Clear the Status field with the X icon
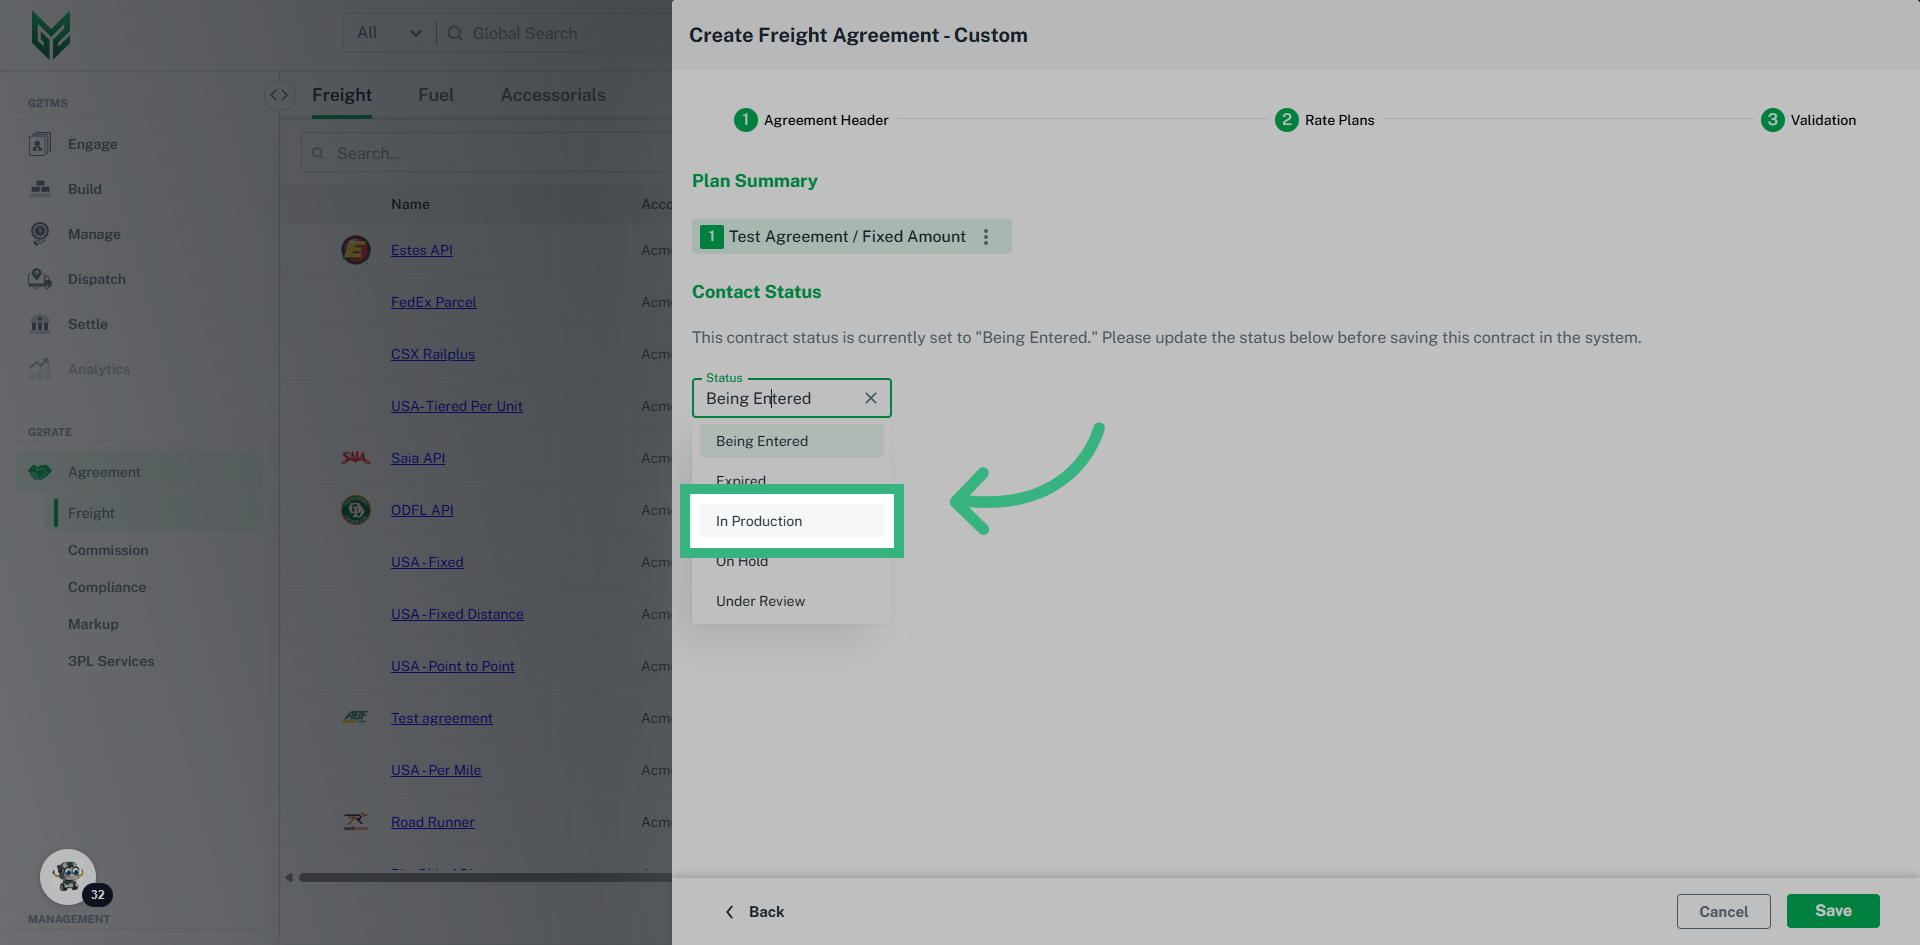Screen dimensions: 1920x945 coord(871,398)
